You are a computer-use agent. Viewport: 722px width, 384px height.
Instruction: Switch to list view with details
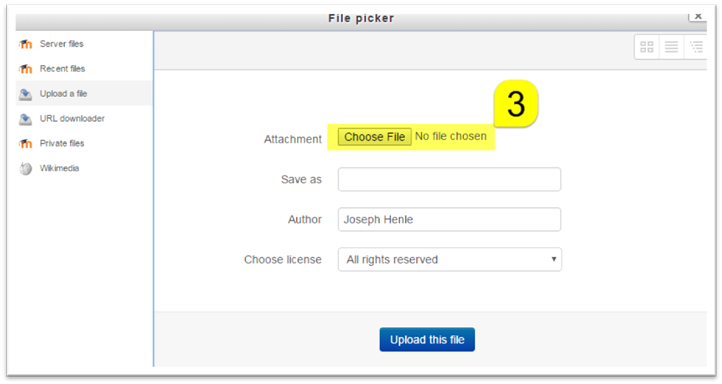click(x=671, y=47)
